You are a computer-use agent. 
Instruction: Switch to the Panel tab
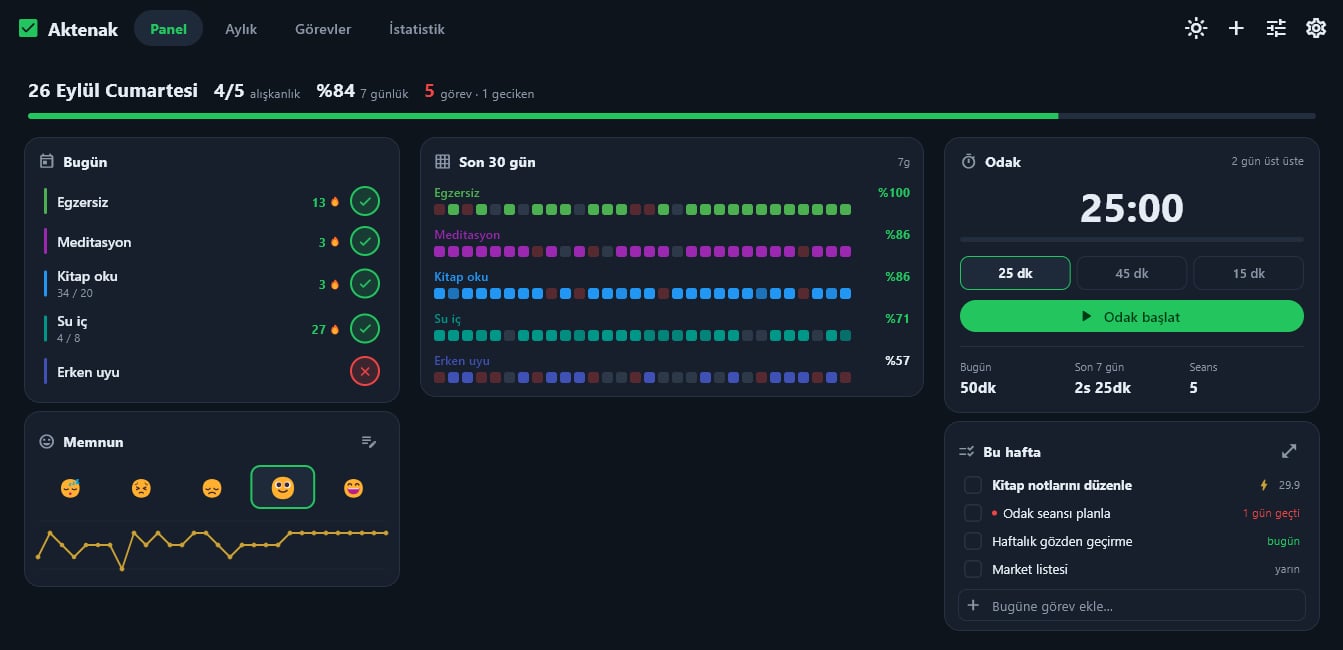pyautogui.click(x=168, y=29)
